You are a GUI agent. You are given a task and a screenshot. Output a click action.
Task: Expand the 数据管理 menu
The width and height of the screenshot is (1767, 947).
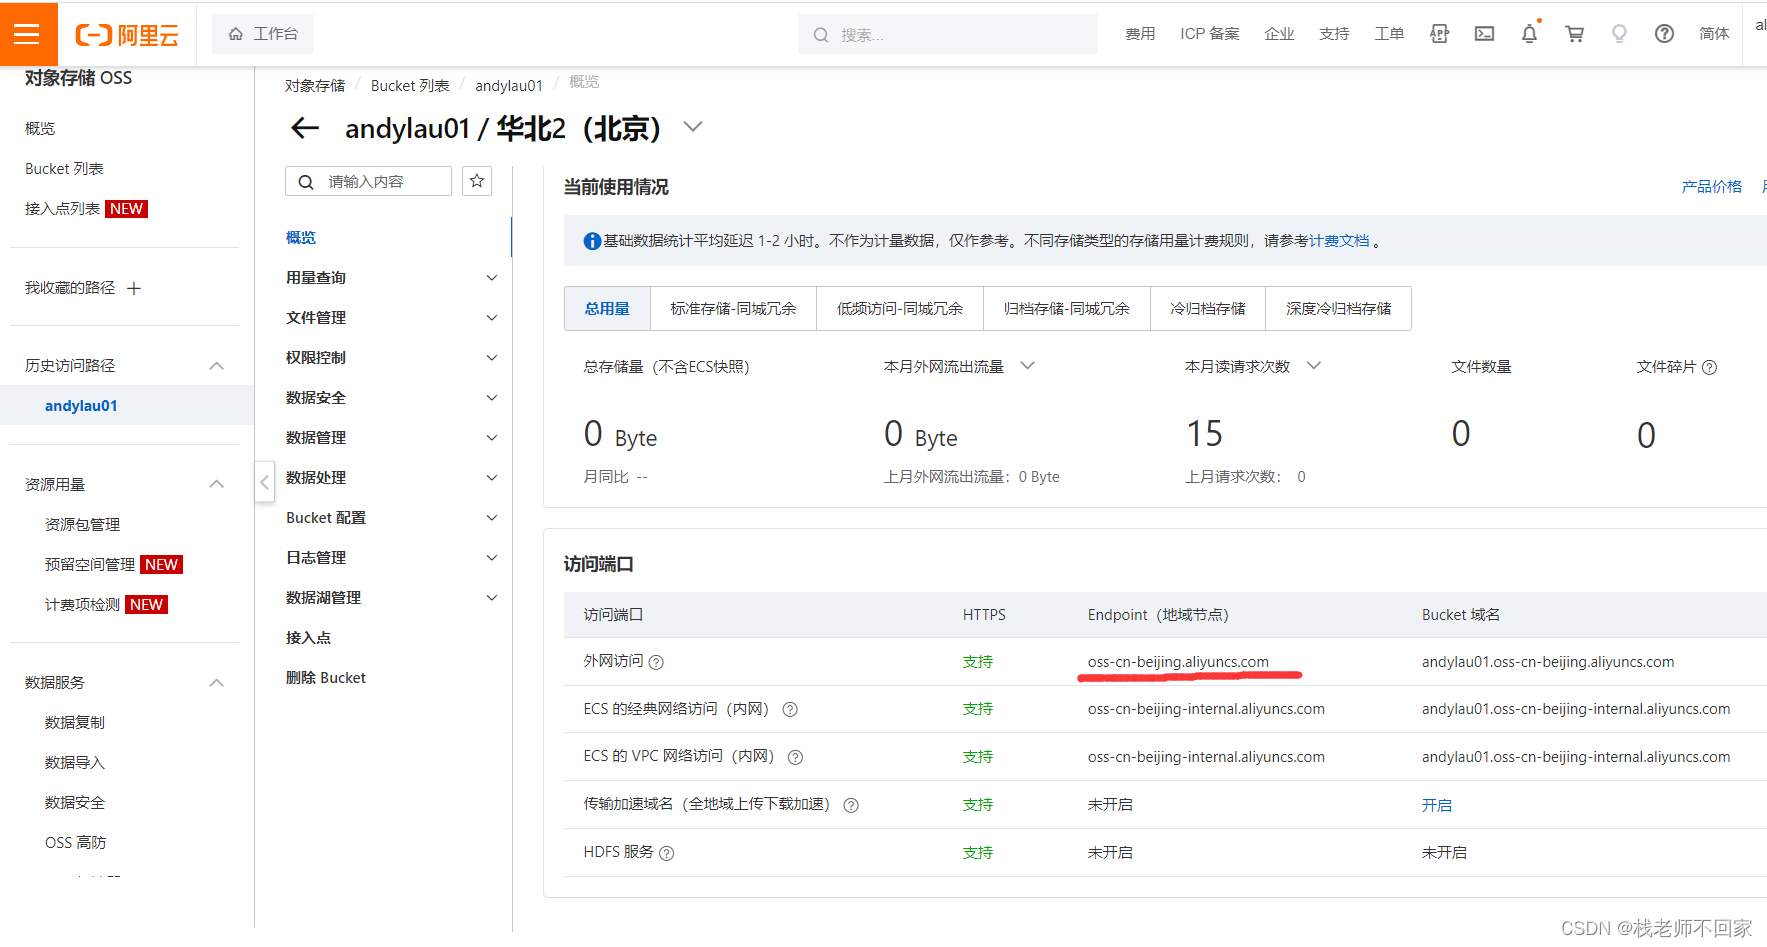(492, 438)
